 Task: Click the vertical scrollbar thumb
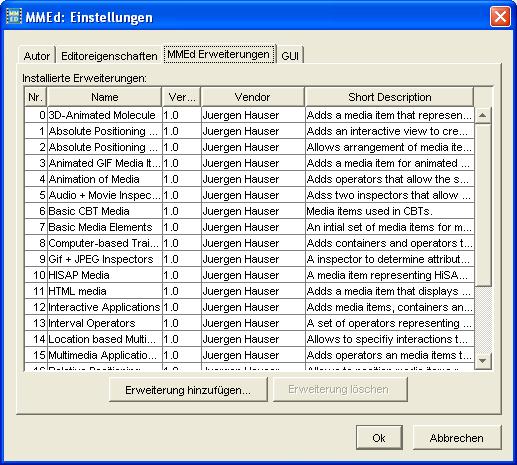tap(483, 205)
